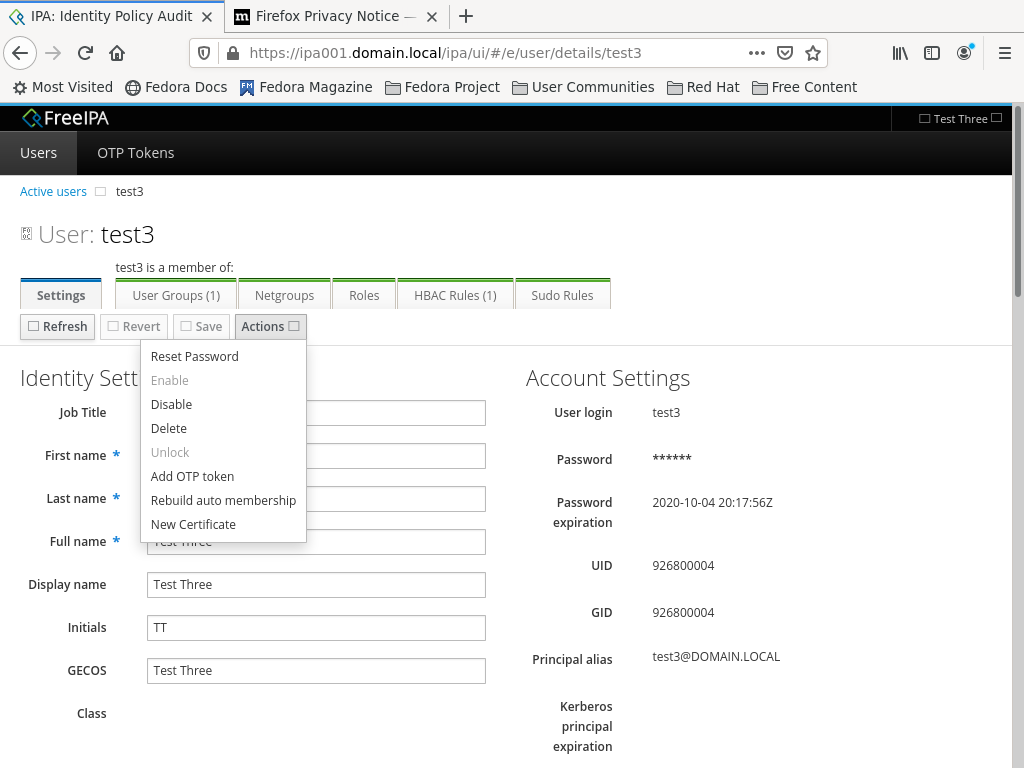Image resolution: width=1024 pixels, height=768 pixels.
Task: Reload the page with the refresh icon
Action: [x=85, y=53]
